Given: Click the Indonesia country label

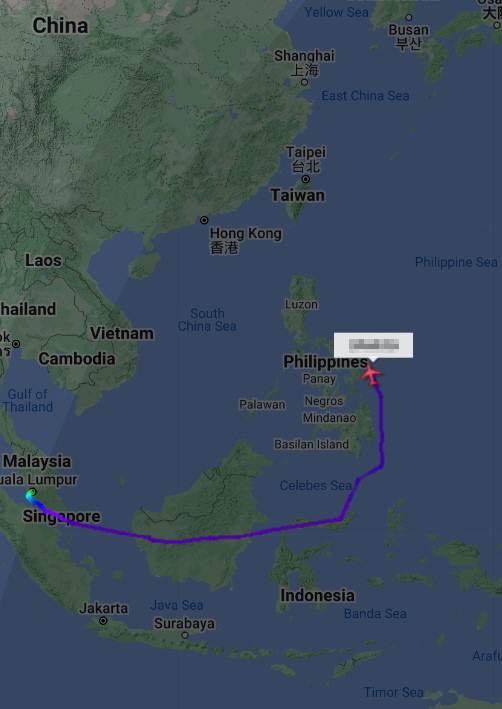Looking at the screenshot, I should tap(317, 596).
